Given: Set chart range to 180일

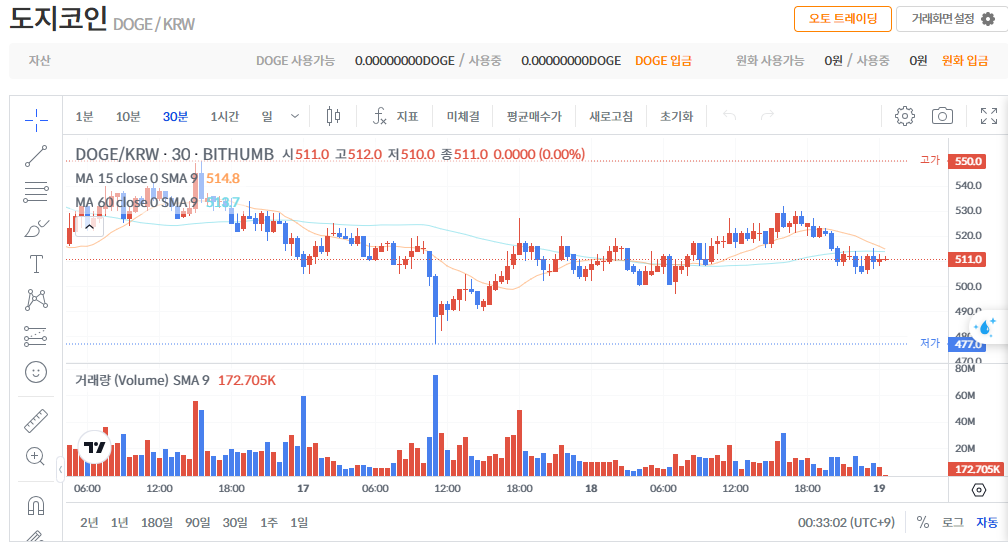Looking at the screenshot, I should (157, 523).
